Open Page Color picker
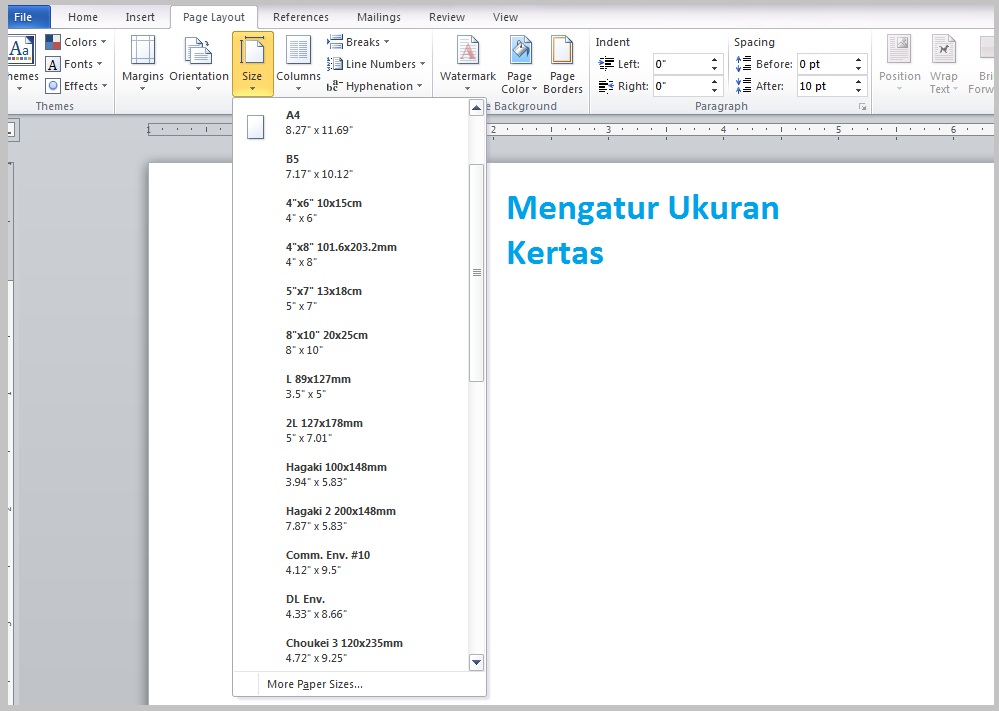The image size is (999, 711). pyautogui.click(x=519, y=64)
